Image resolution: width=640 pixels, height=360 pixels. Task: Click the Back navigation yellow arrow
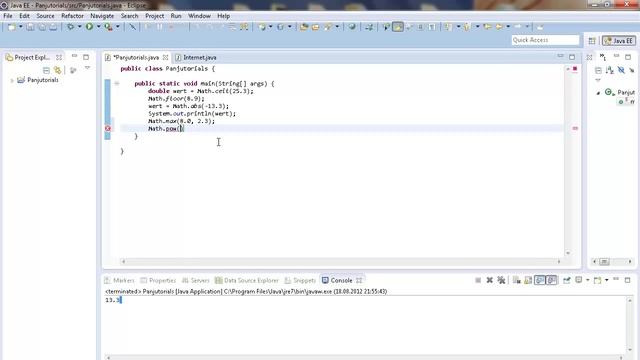[499, 27]
